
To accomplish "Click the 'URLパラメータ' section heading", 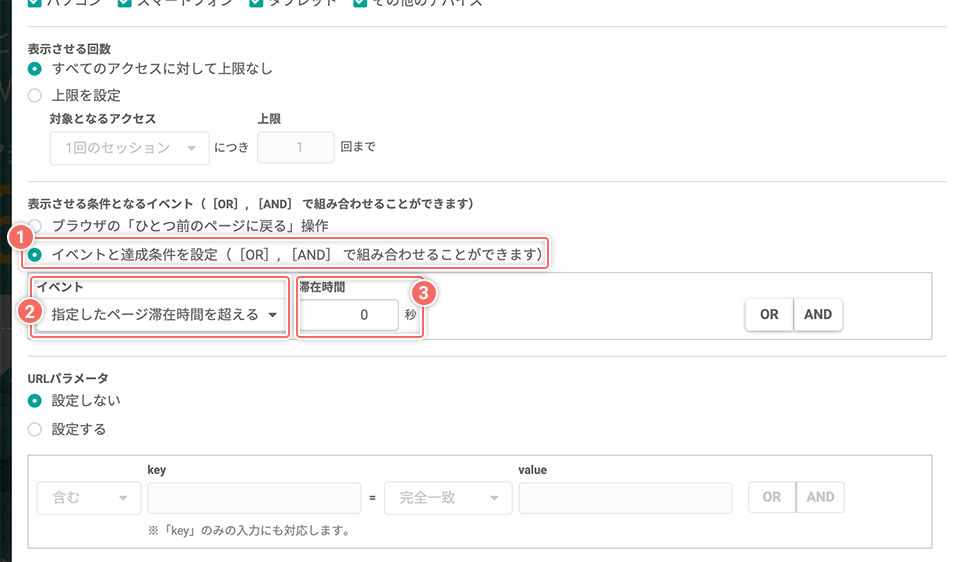I will (x=68, y=378).
